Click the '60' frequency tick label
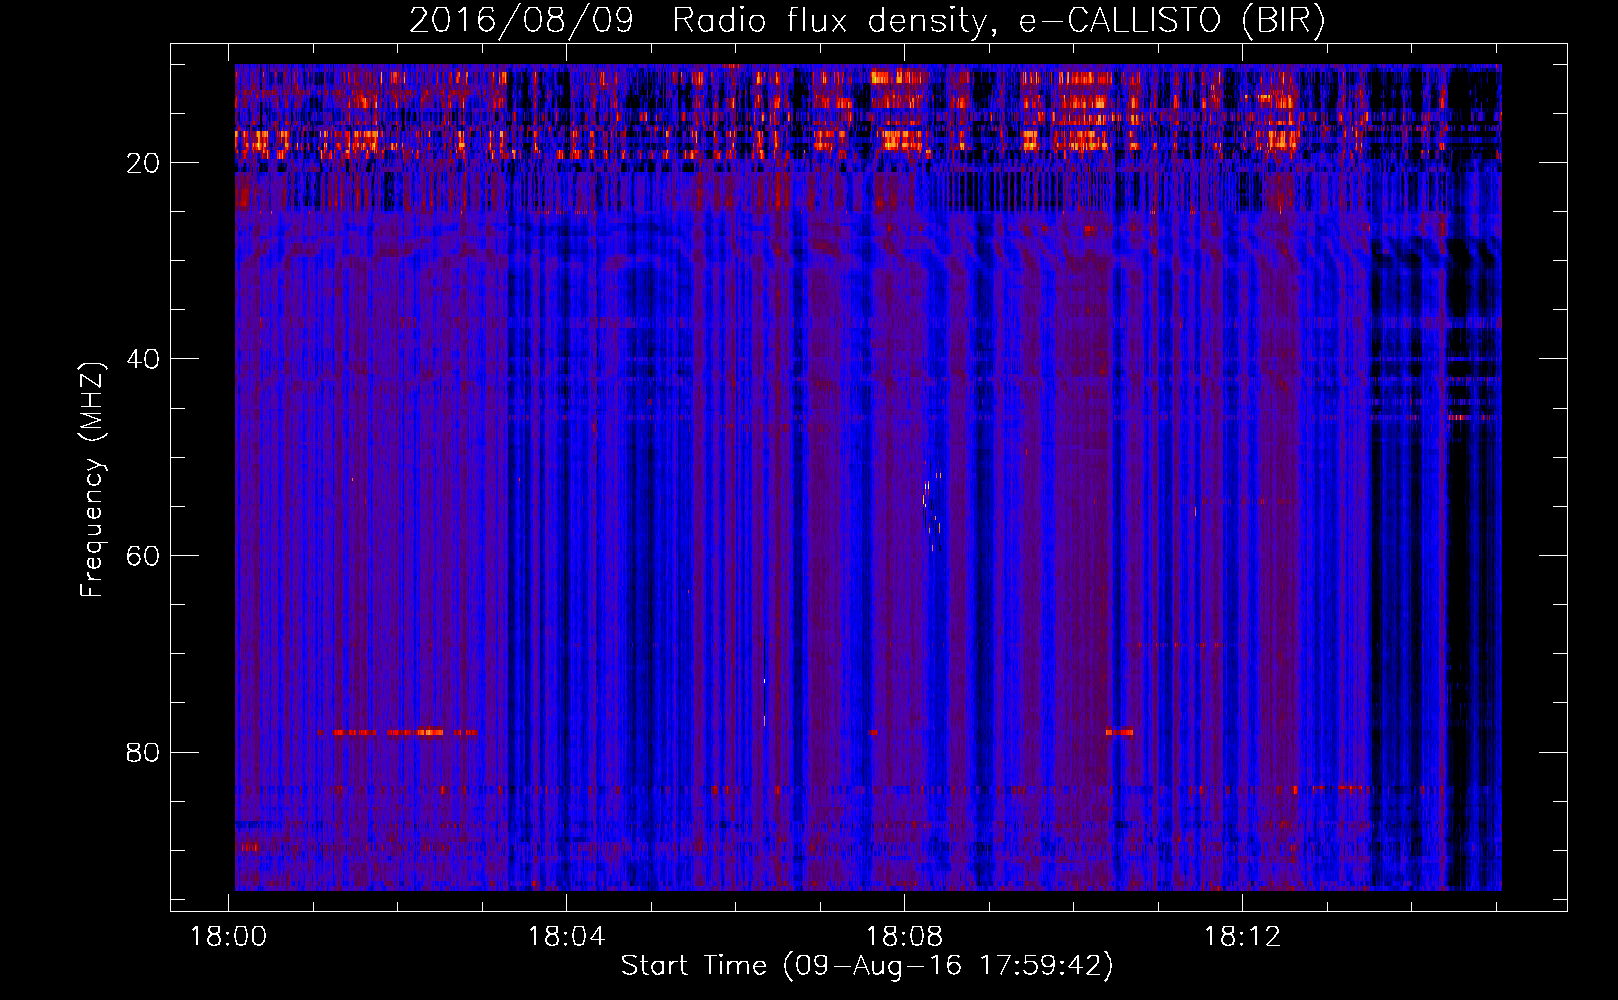This screenshot has height=1000, width=1618. point(143,556)
